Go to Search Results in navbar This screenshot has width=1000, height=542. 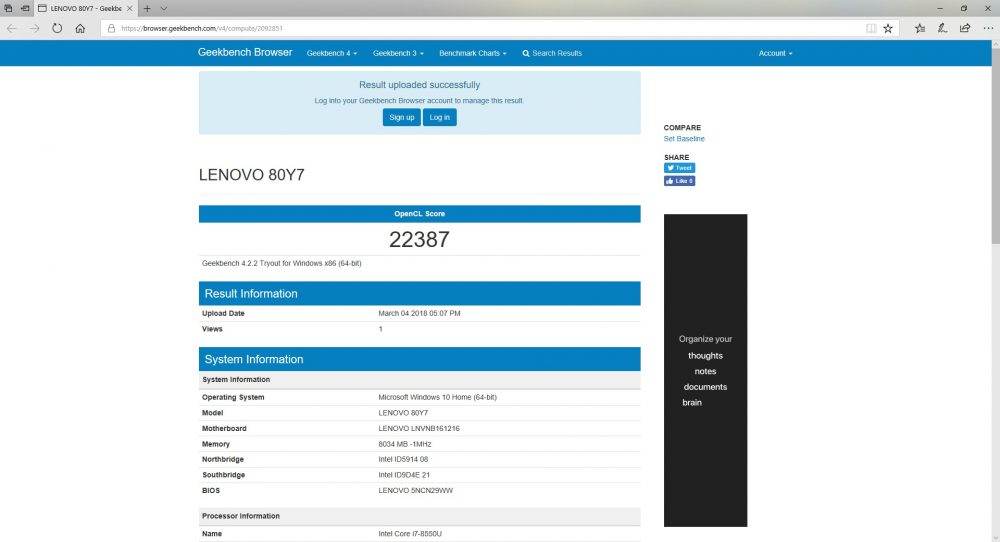552,53
